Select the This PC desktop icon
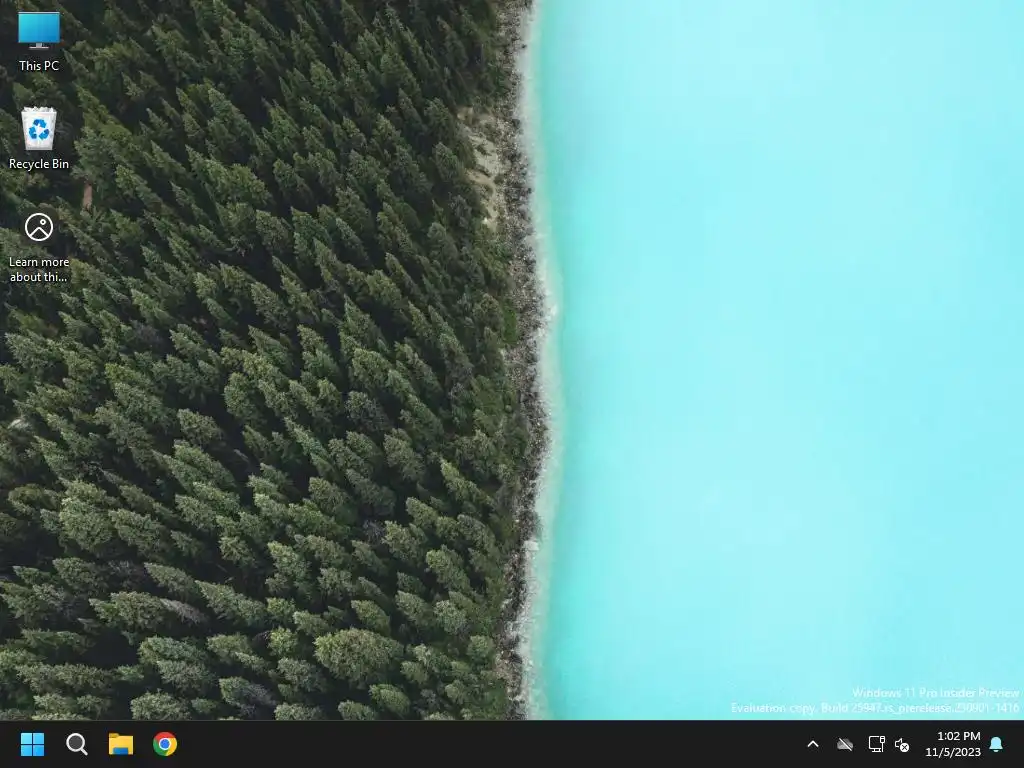This screenshot has height=768, width=1024. (39, 41)
